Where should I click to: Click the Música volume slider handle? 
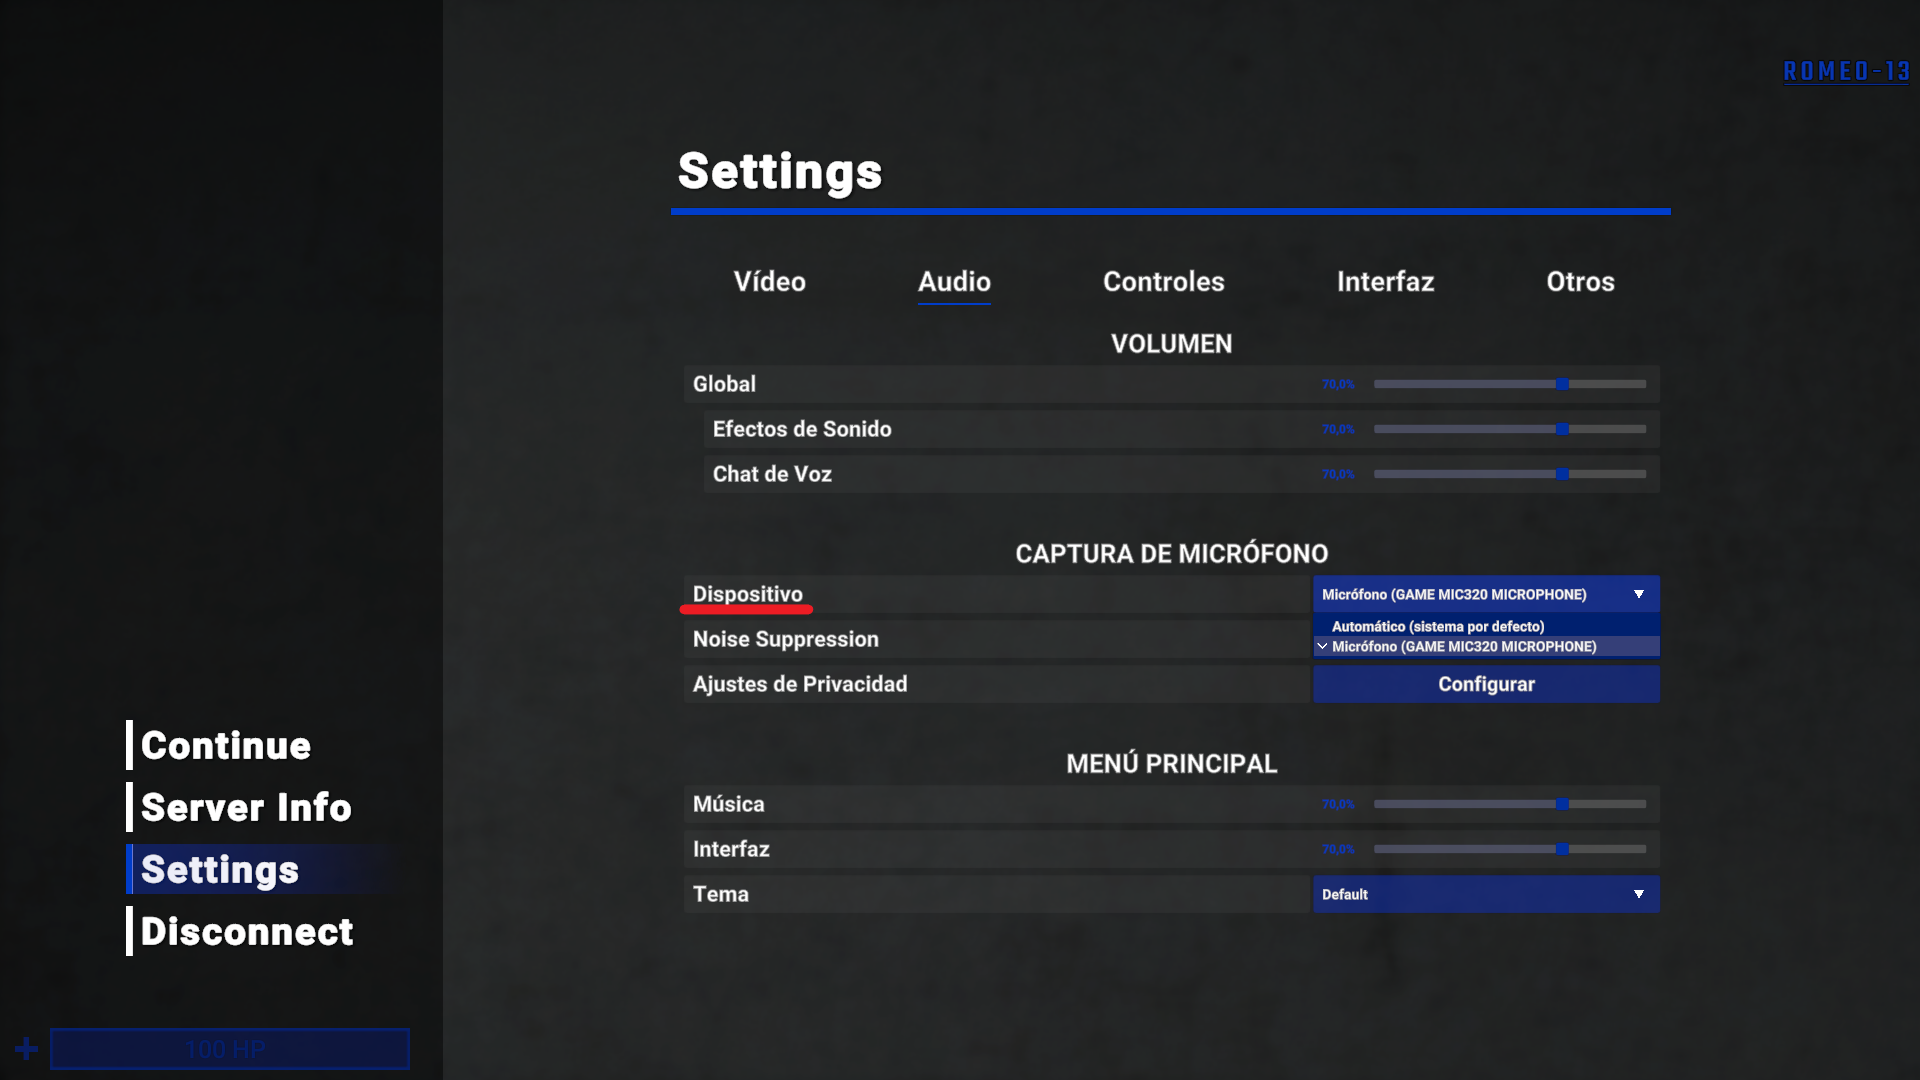pyautogui.click(x=1562, y=804)
